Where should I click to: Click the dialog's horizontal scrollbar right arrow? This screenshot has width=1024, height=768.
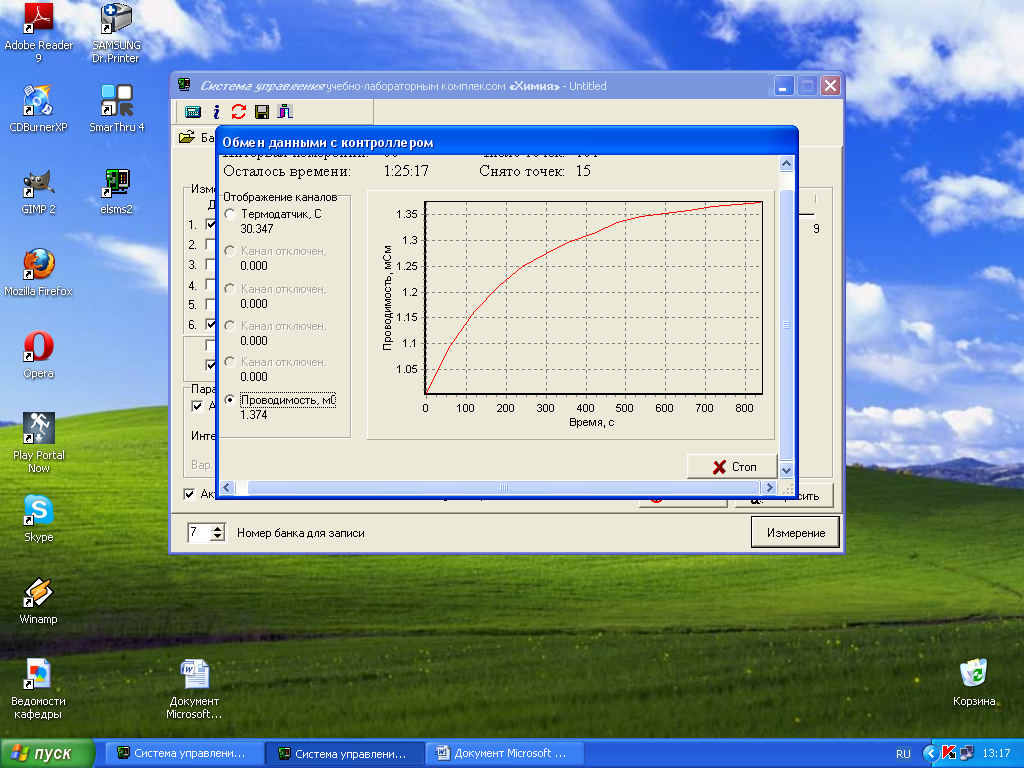[769, 487]
